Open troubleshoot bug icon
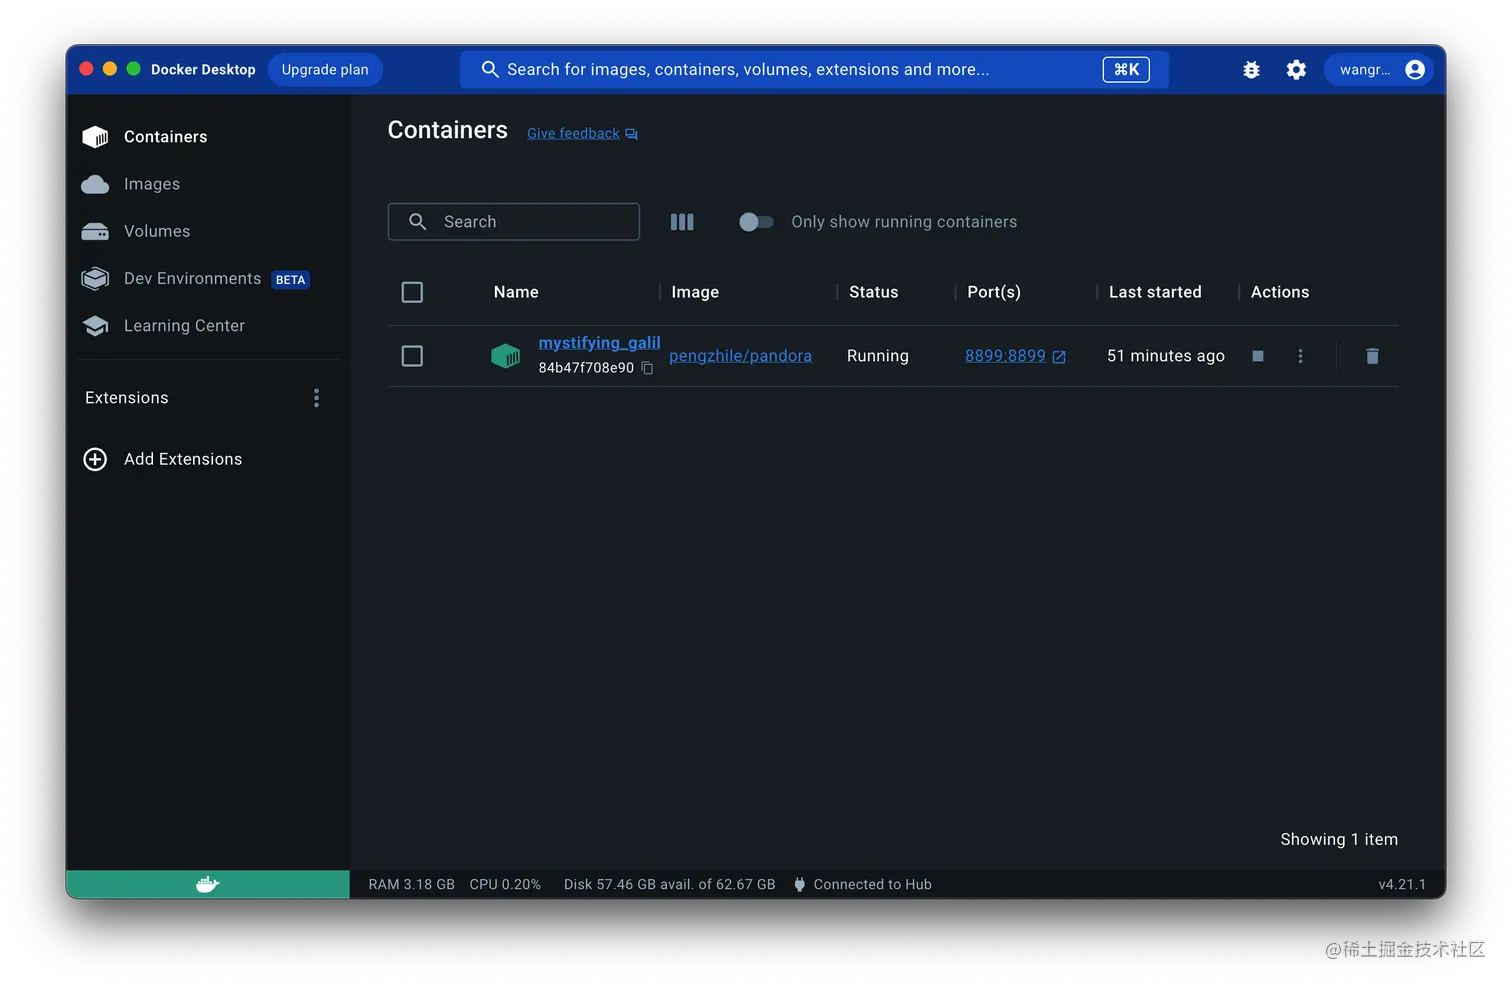The width and height of the screenshot is (1512, 986). pyautogui.click(x=1251, y=70)
